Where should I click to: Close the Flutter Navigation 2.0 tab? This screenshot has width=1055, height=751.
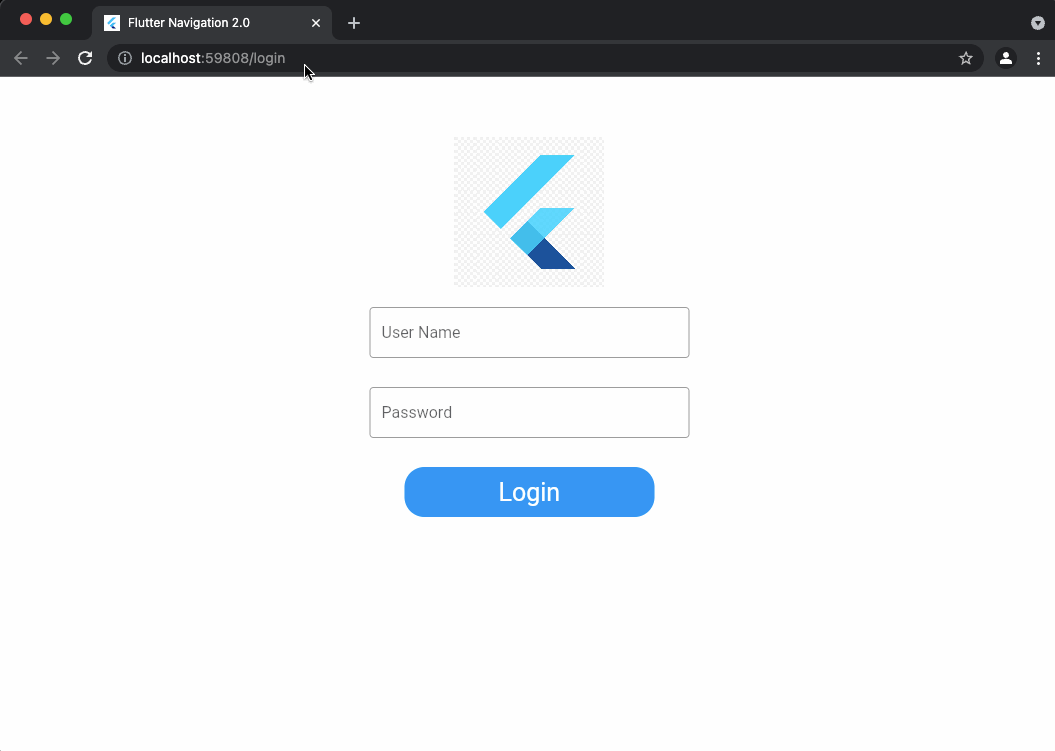click(x=316, y=23)
